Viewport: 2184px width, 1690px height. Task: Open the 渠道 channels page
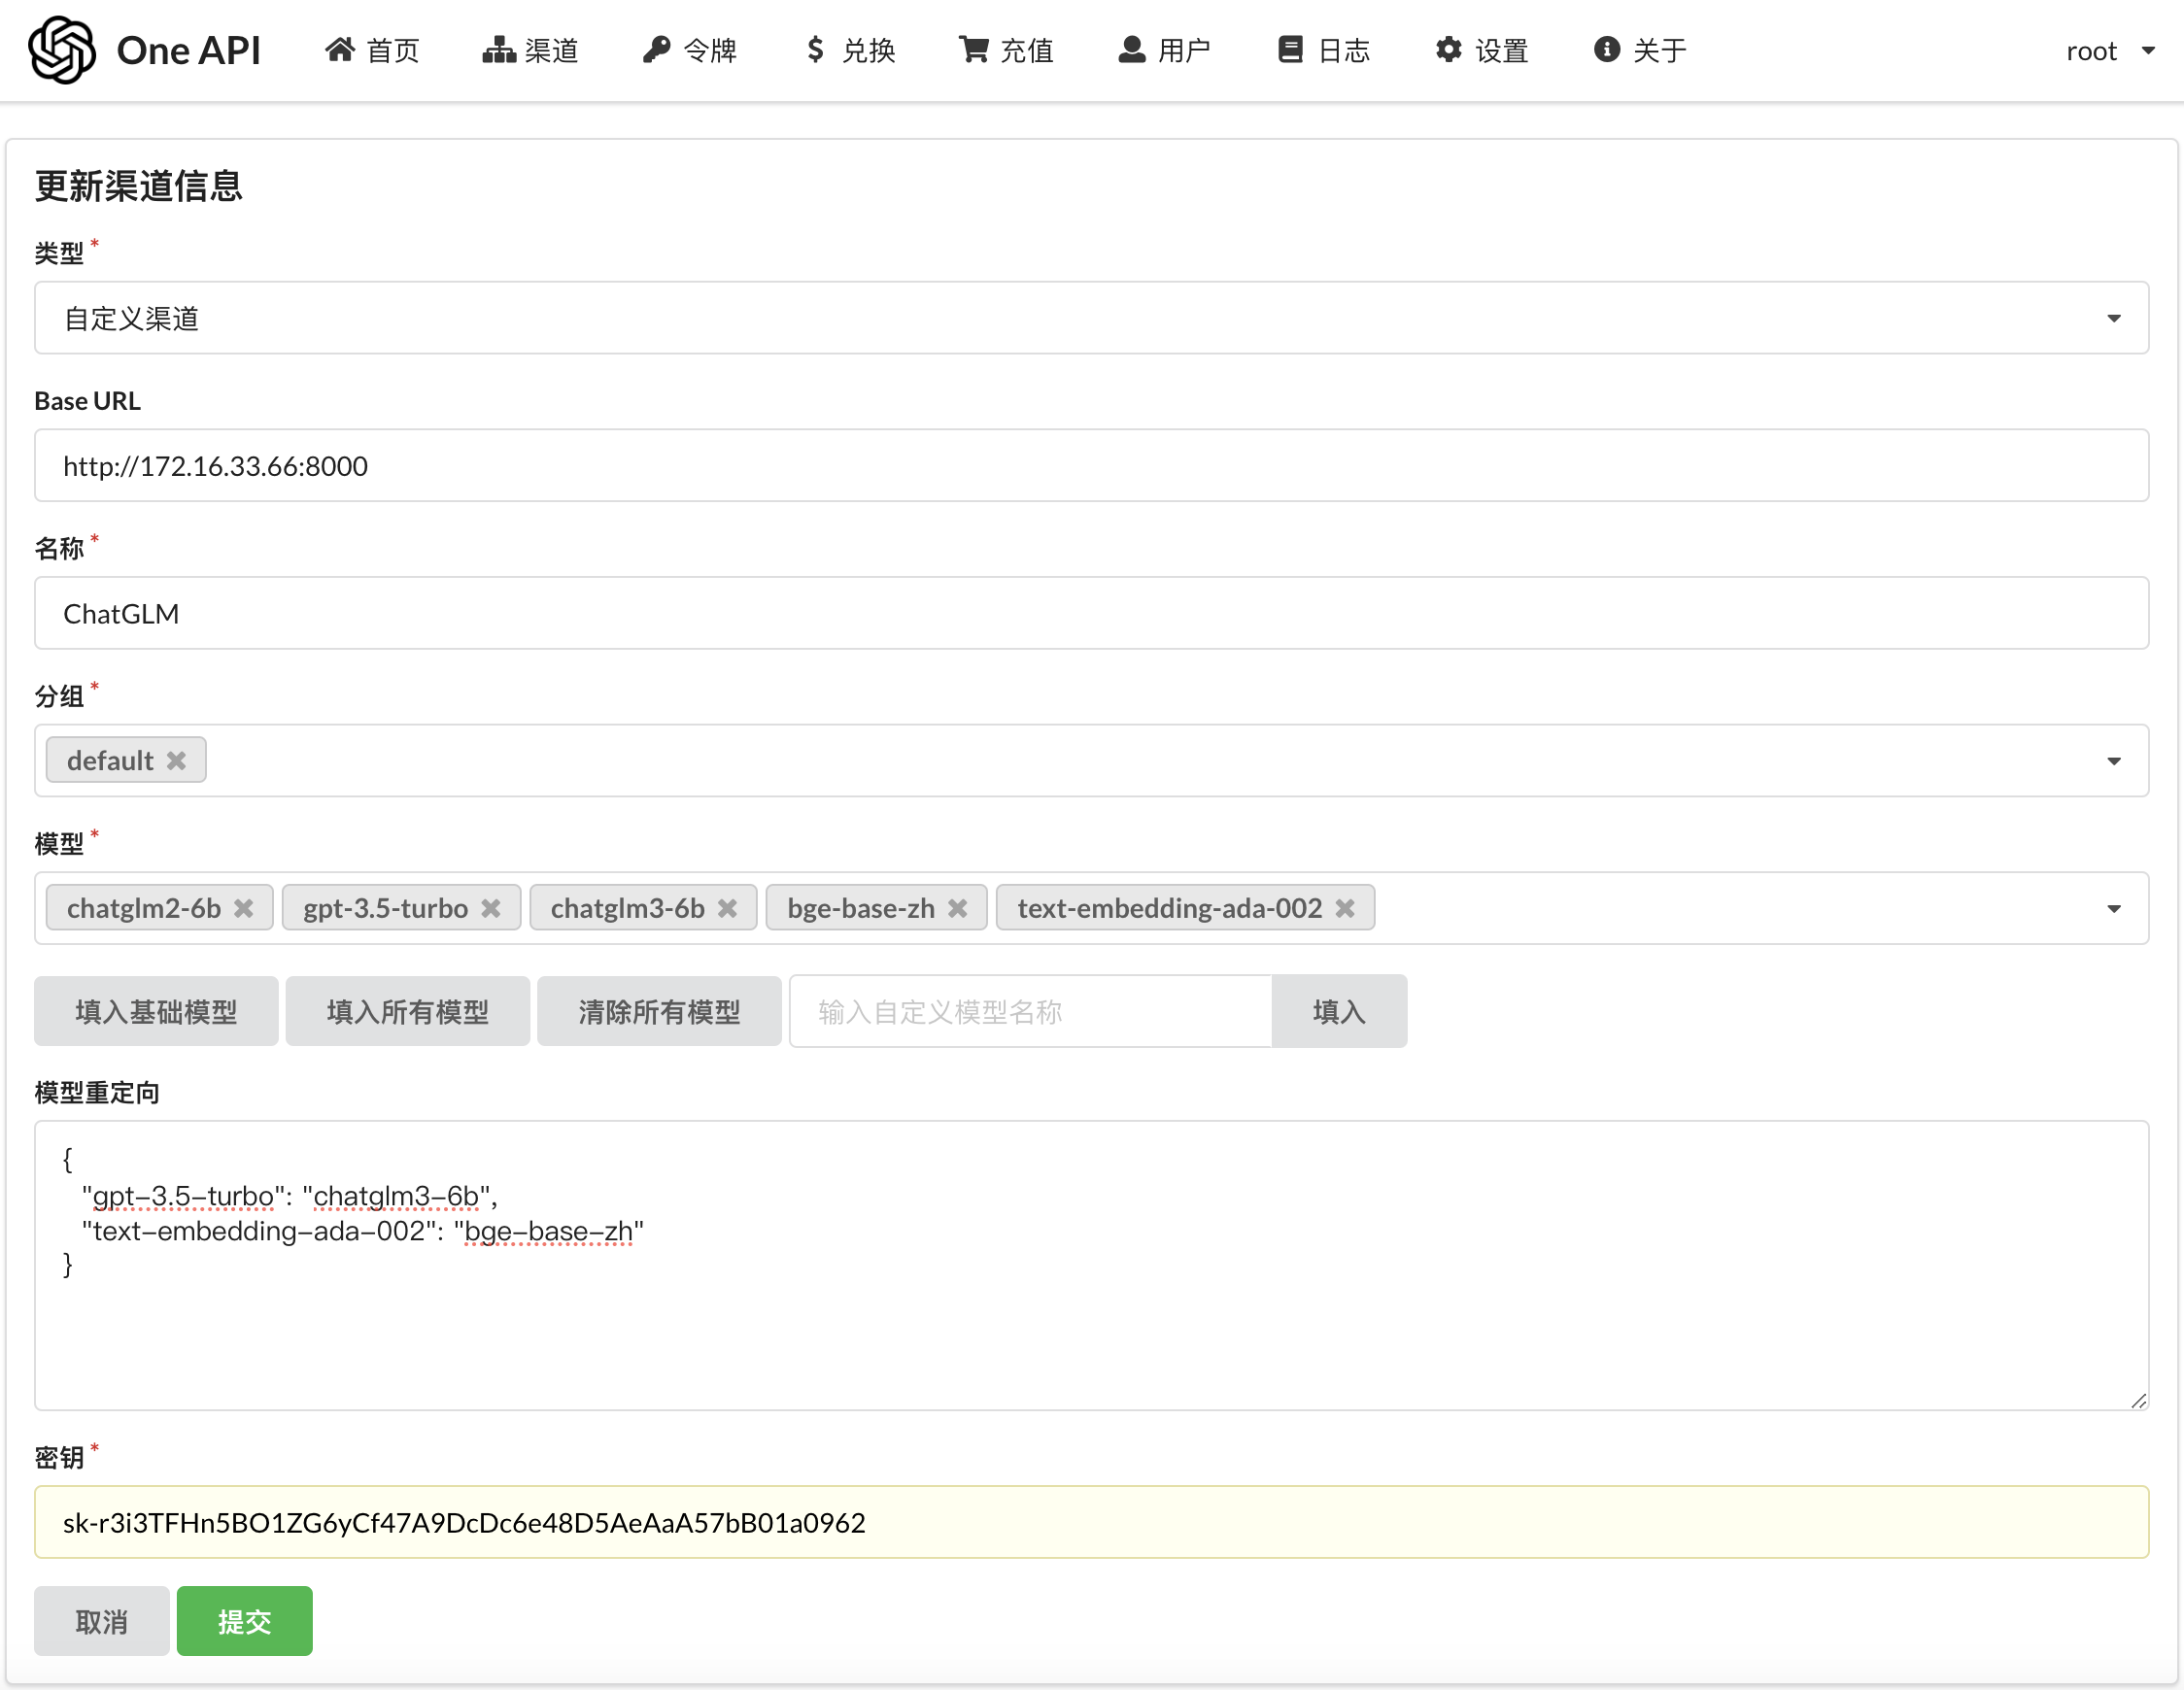(530, 50)
